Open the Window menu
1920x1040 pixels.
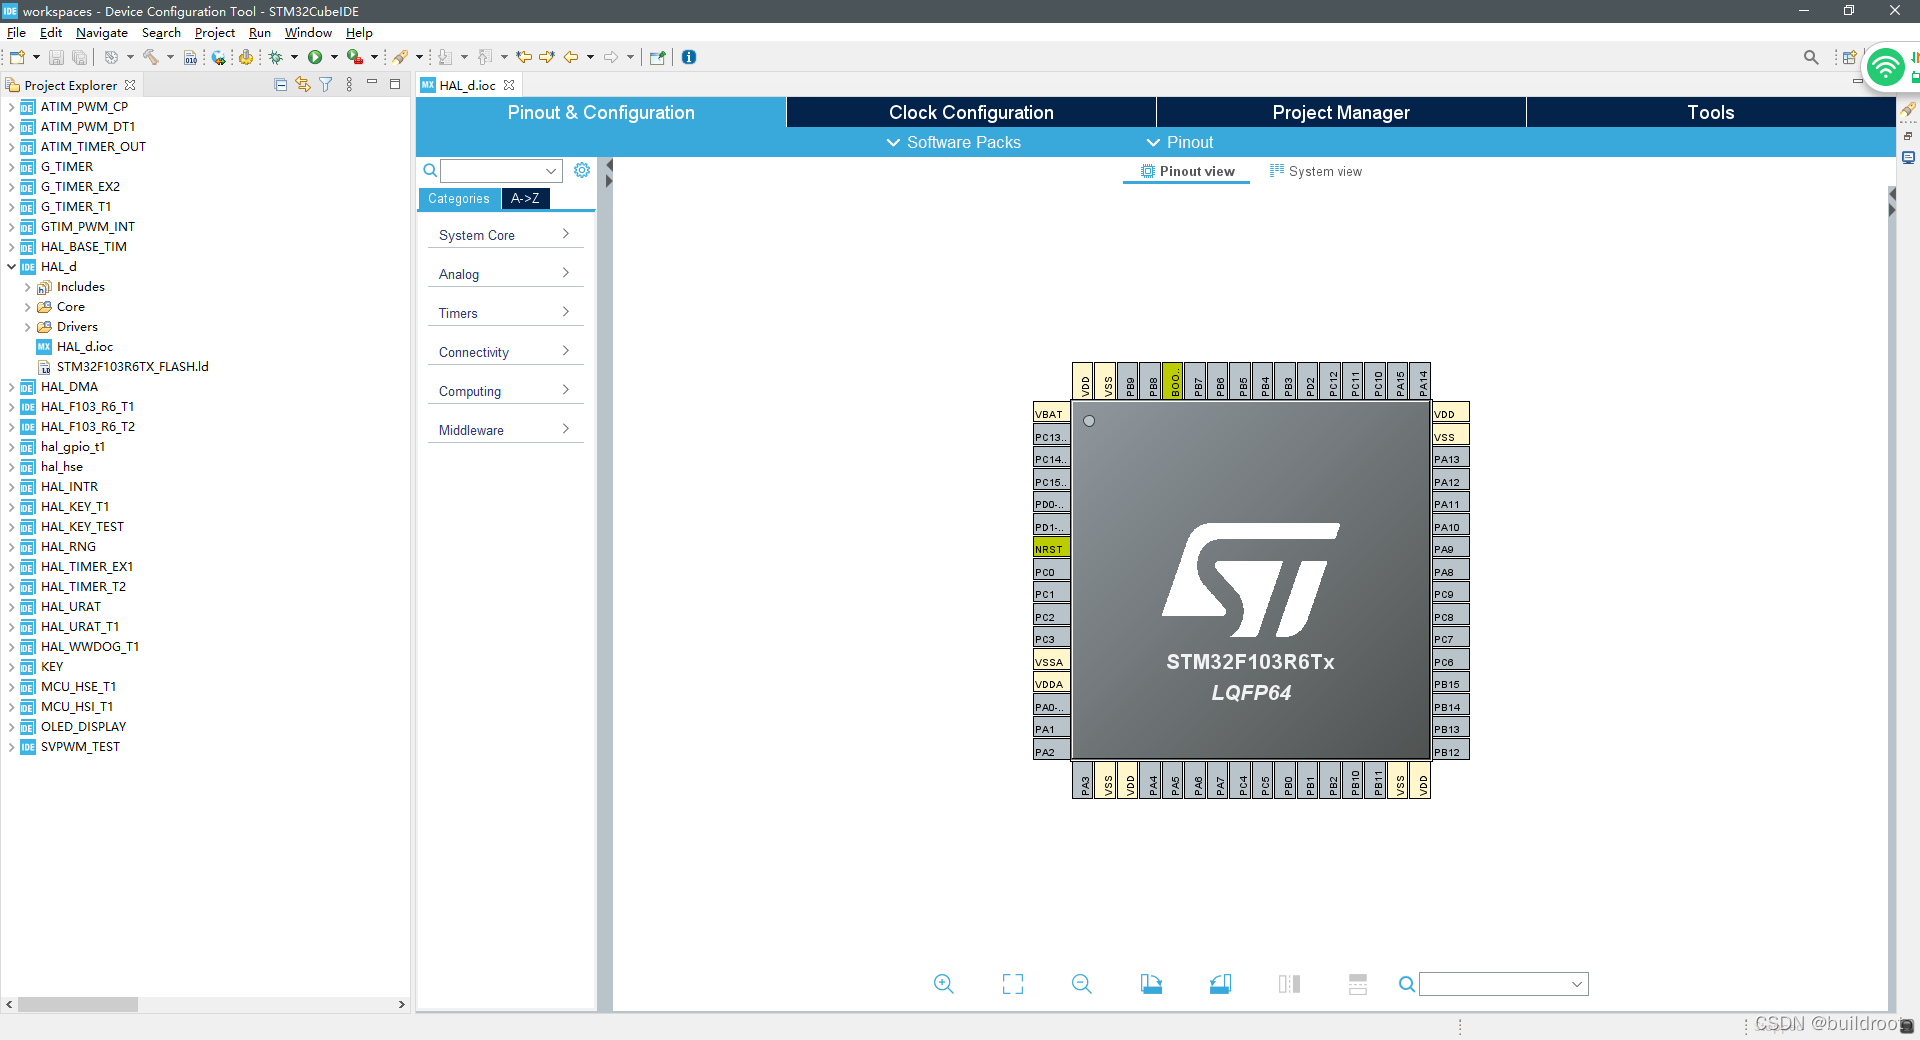pyautogui.click(x=308, y=33)
